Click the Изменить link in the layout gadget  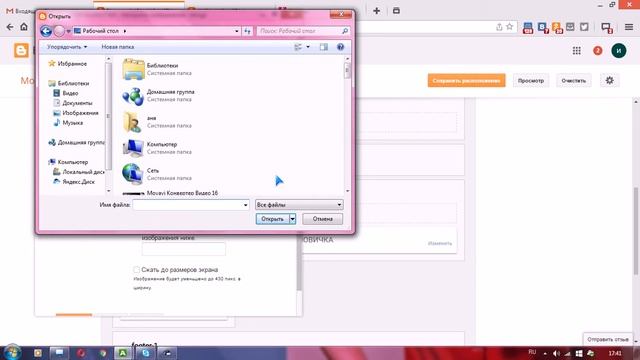point(440,243)
